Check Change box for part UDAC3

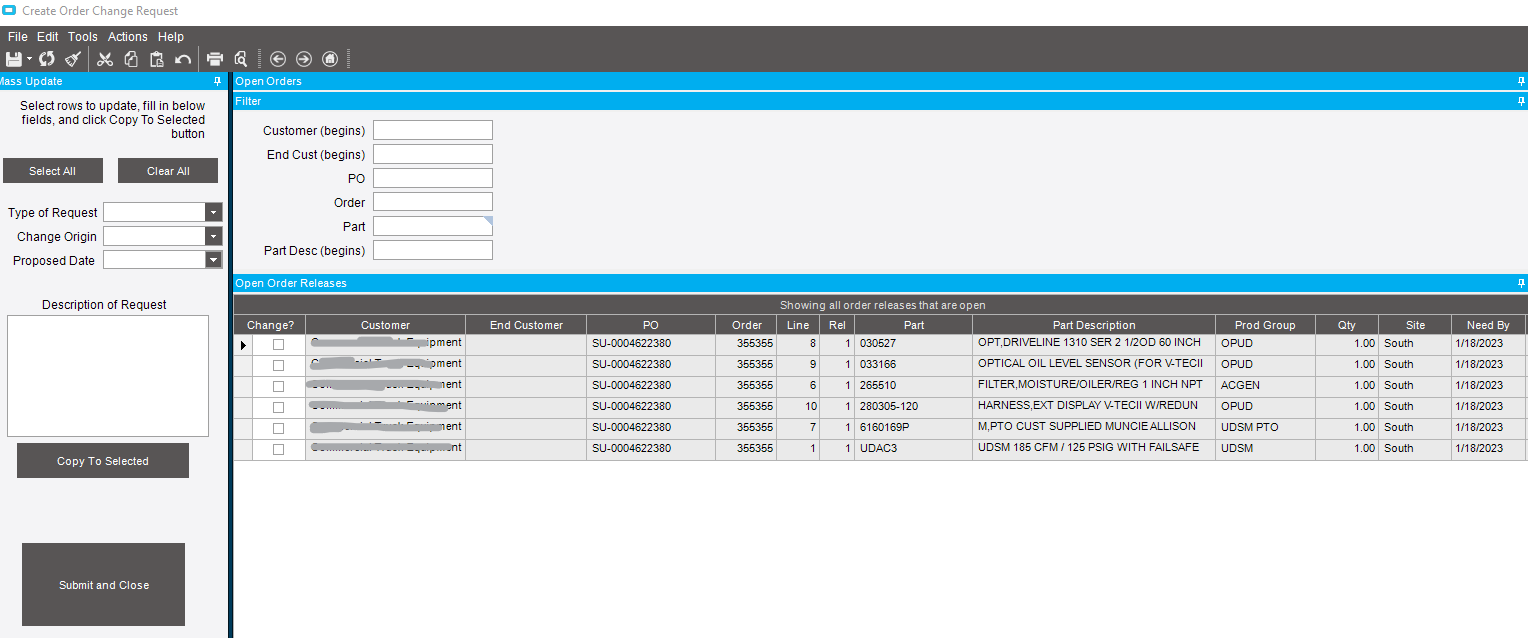click(278, 449)
